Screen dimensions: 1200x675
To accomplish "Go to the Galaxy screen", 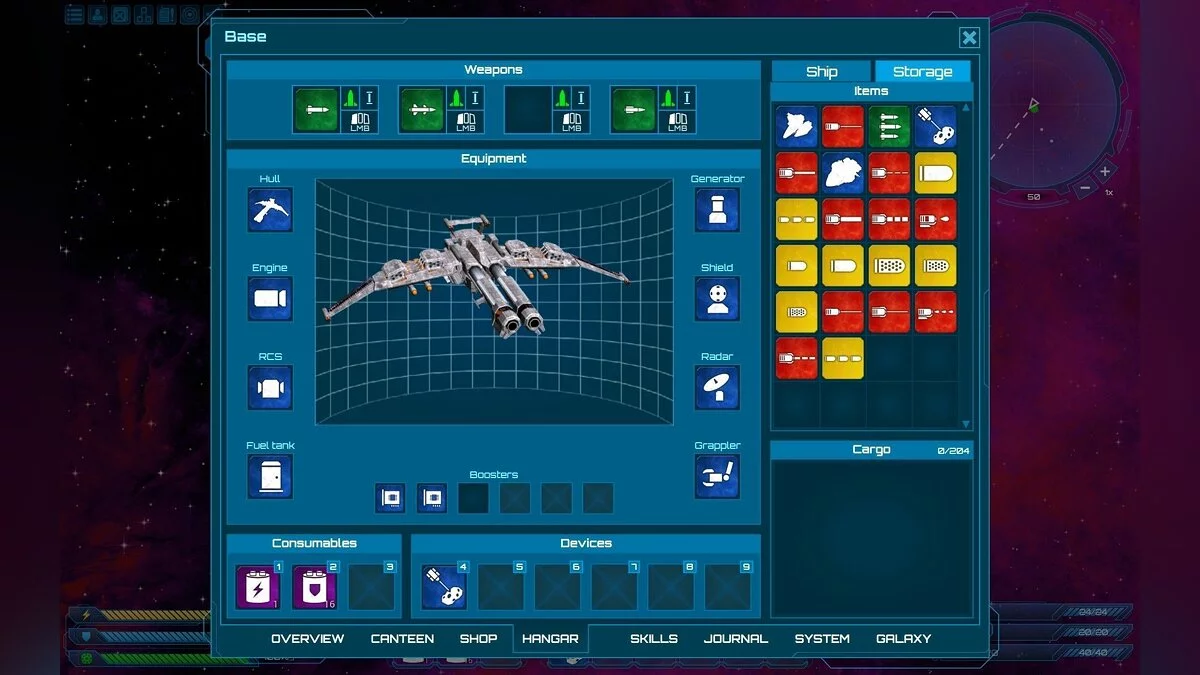I will click(x=903, y=638).
